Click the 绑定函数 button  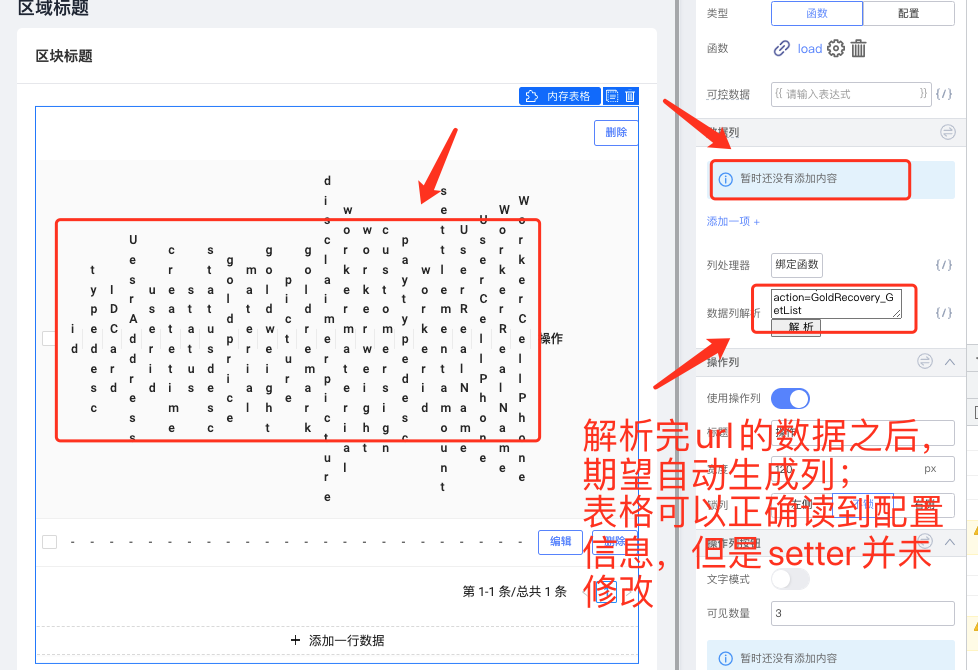point(796,265)
